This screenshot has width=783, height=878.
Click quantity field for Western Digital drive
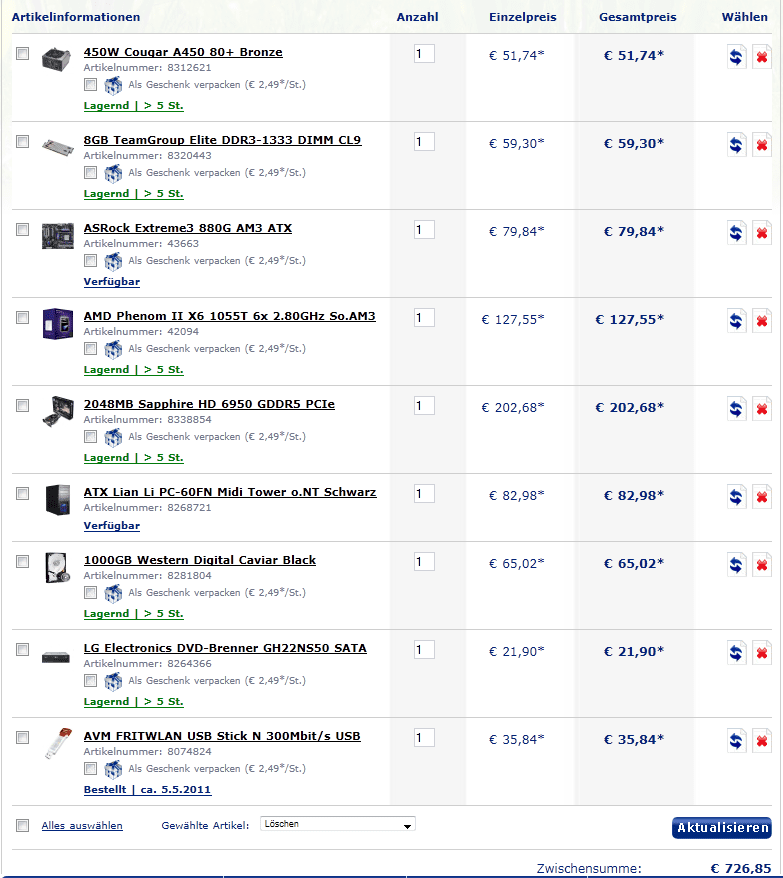coord(424,562)
